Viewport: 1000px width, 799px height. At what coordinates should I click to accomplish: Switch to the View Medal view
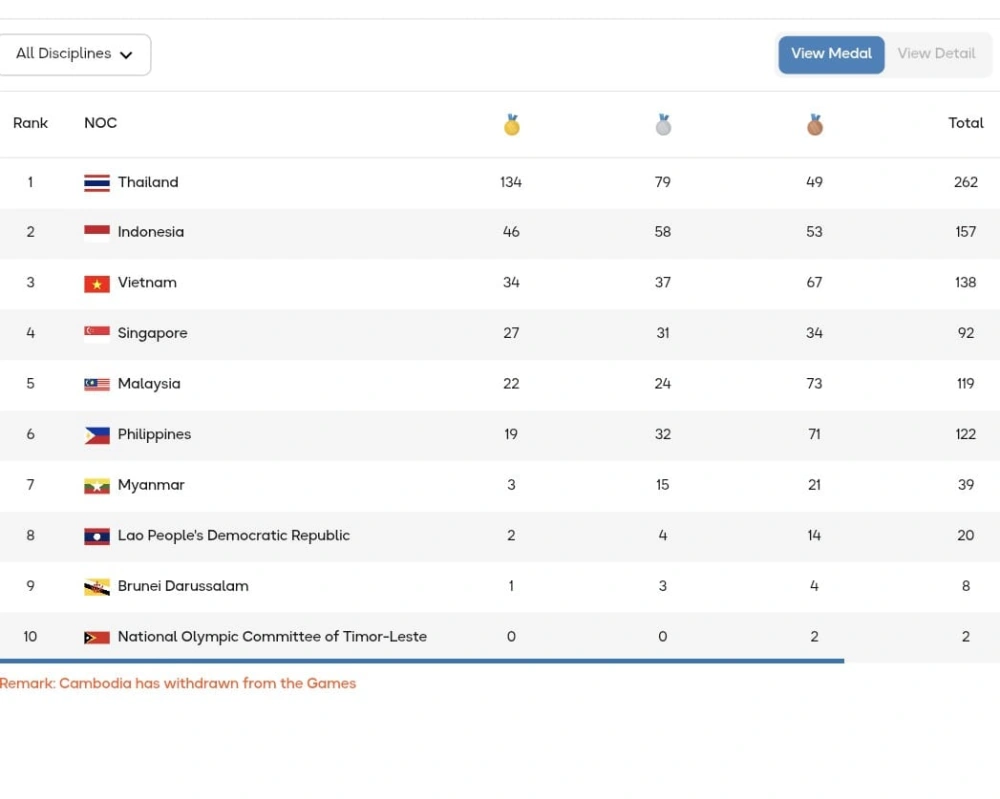tap(831, 54)
